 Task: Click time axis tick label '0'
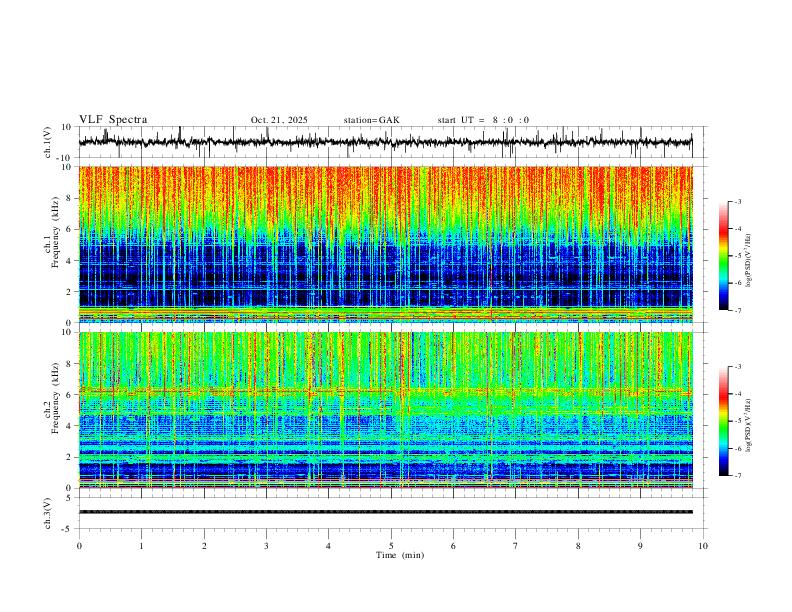click(x=79, y=546)
